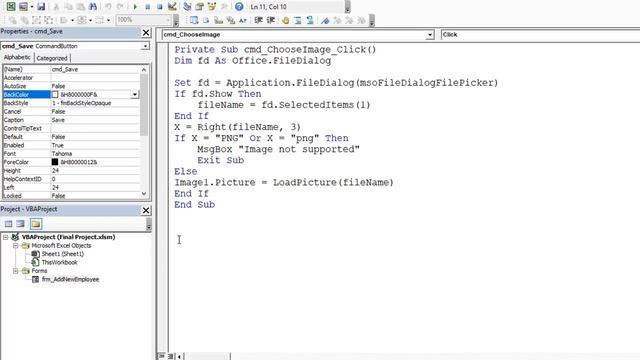The width and height of the screenshot is (640, 360).
Task: Run the macro with the green play icon
Action: (x=135, y=7)
